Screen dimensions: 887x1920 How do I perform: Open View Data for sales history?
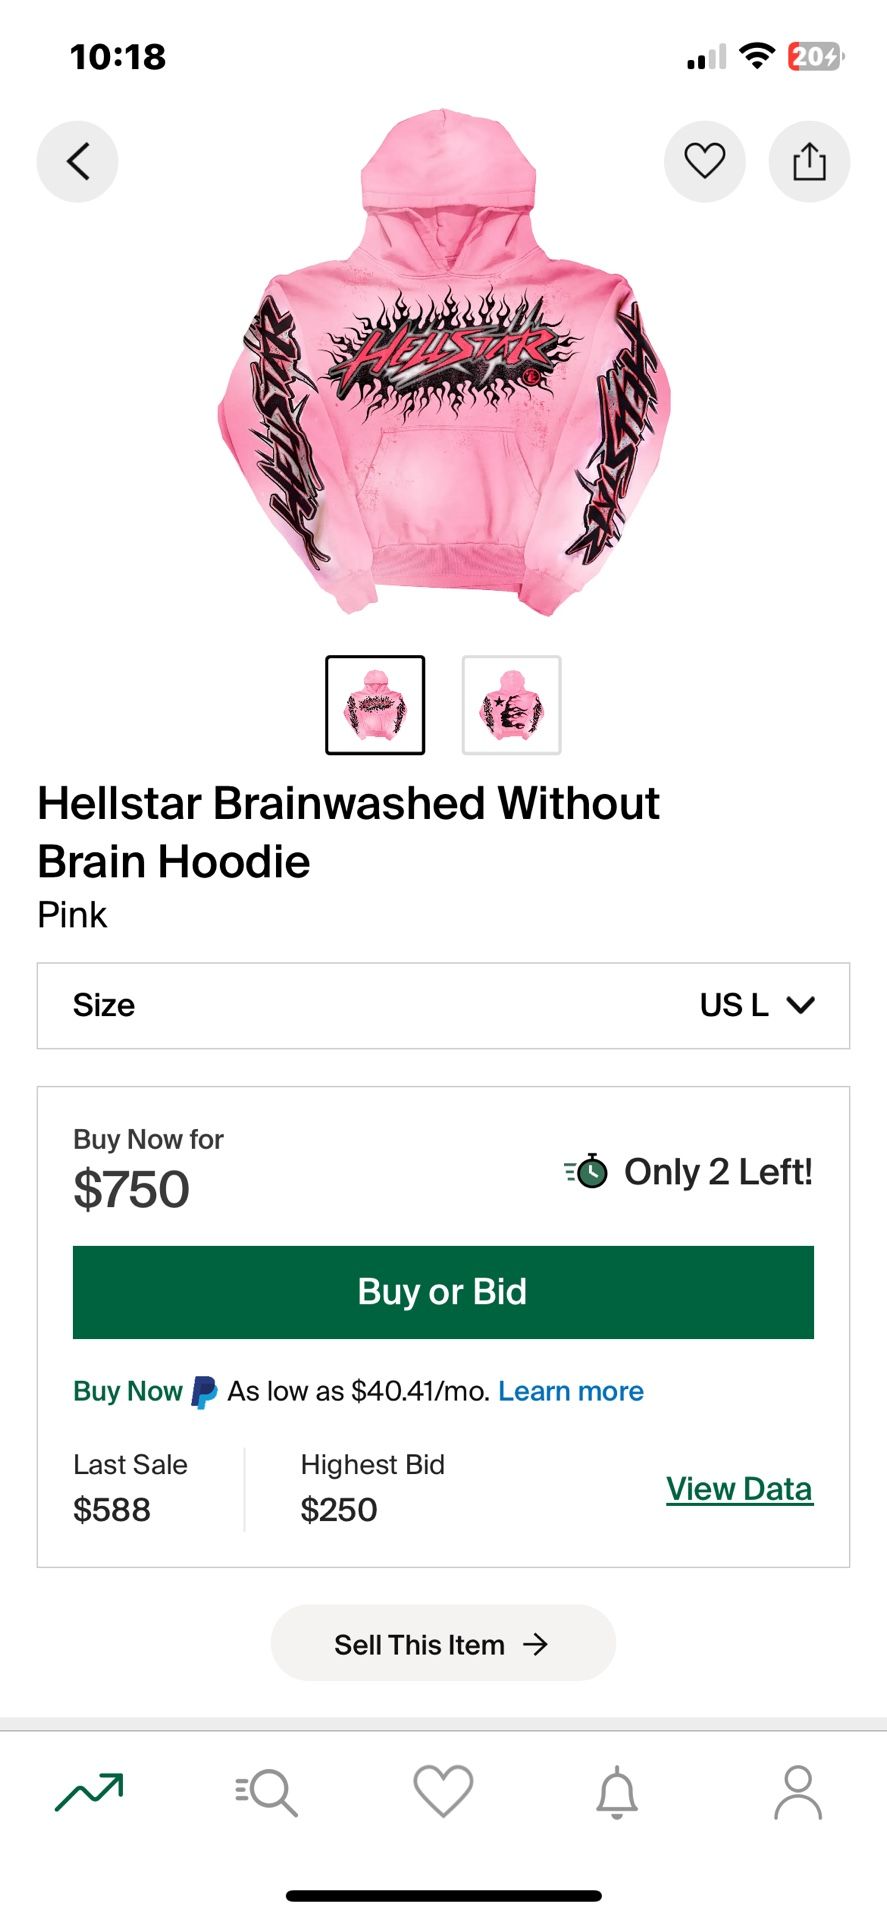[739, 1488]
